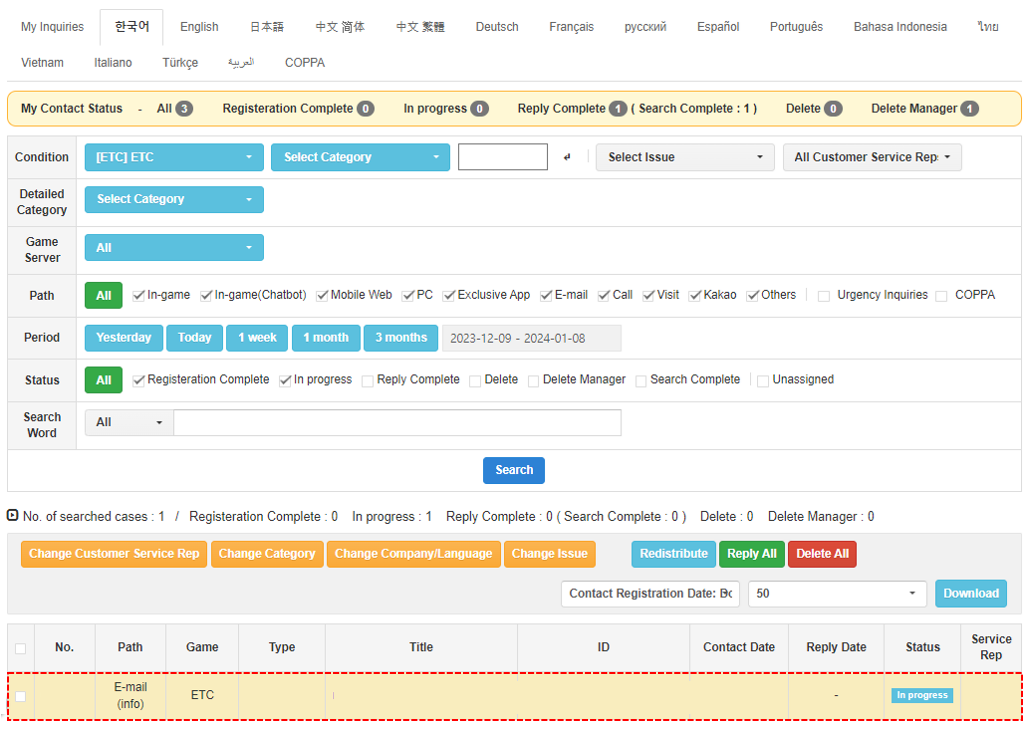Open the Deutsch tab
This screenshot has height=733, width=1032.
[497, 27]
